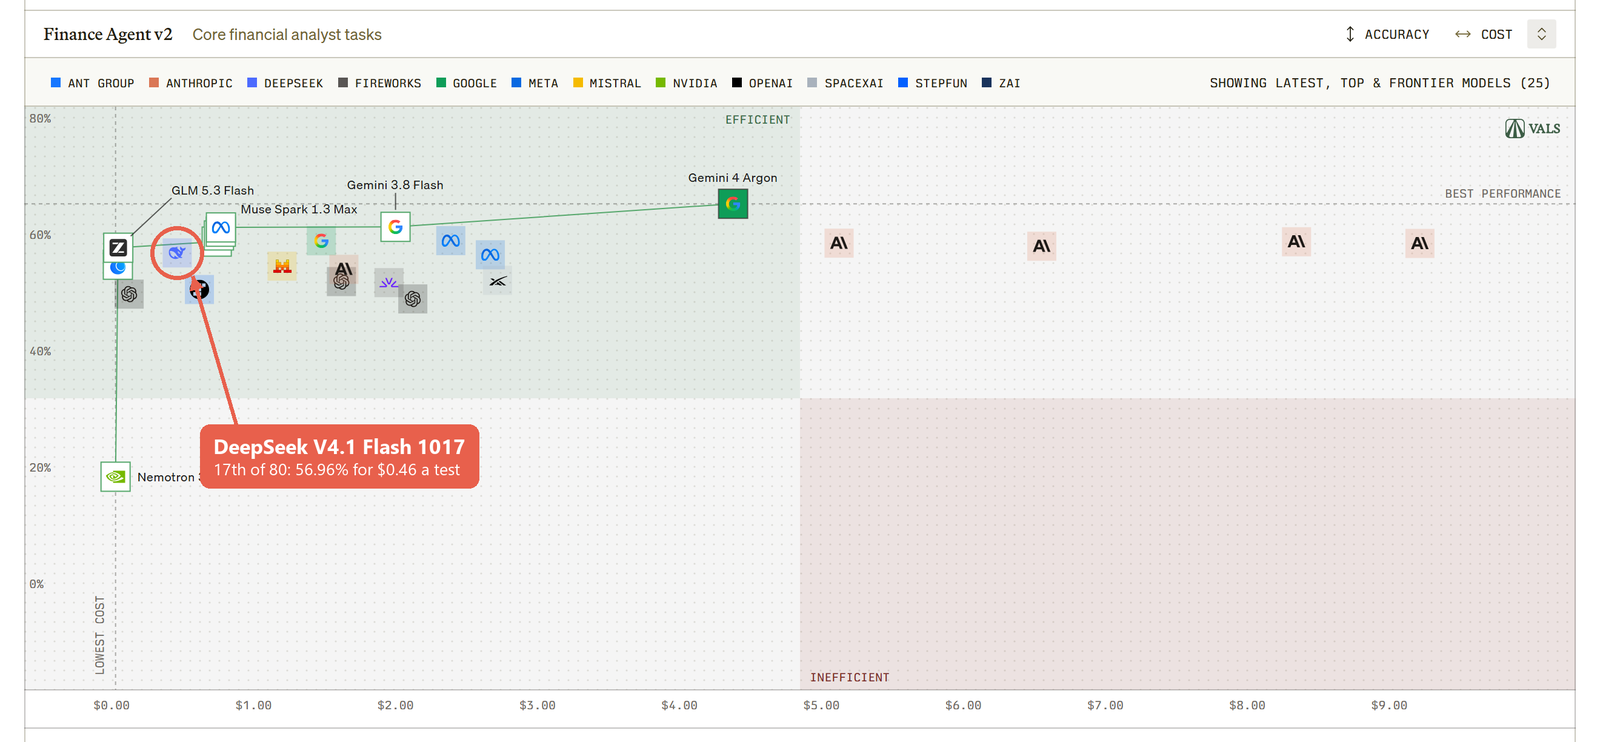Viewport: 1600px width, 742px height.
Task: Toggle Google models in the legend
Action: pyautogui.click(x=466, y=83)
